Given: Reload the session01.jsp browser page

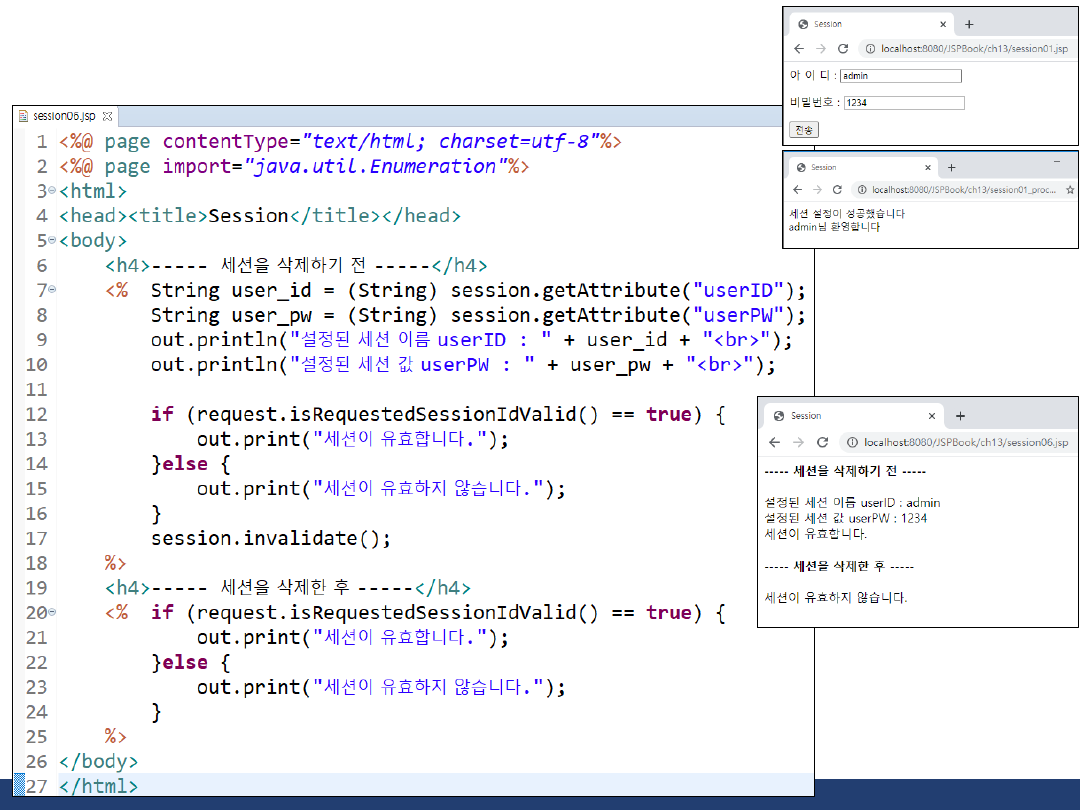Looking at the screenshot, I should click(x=843, y=48).
